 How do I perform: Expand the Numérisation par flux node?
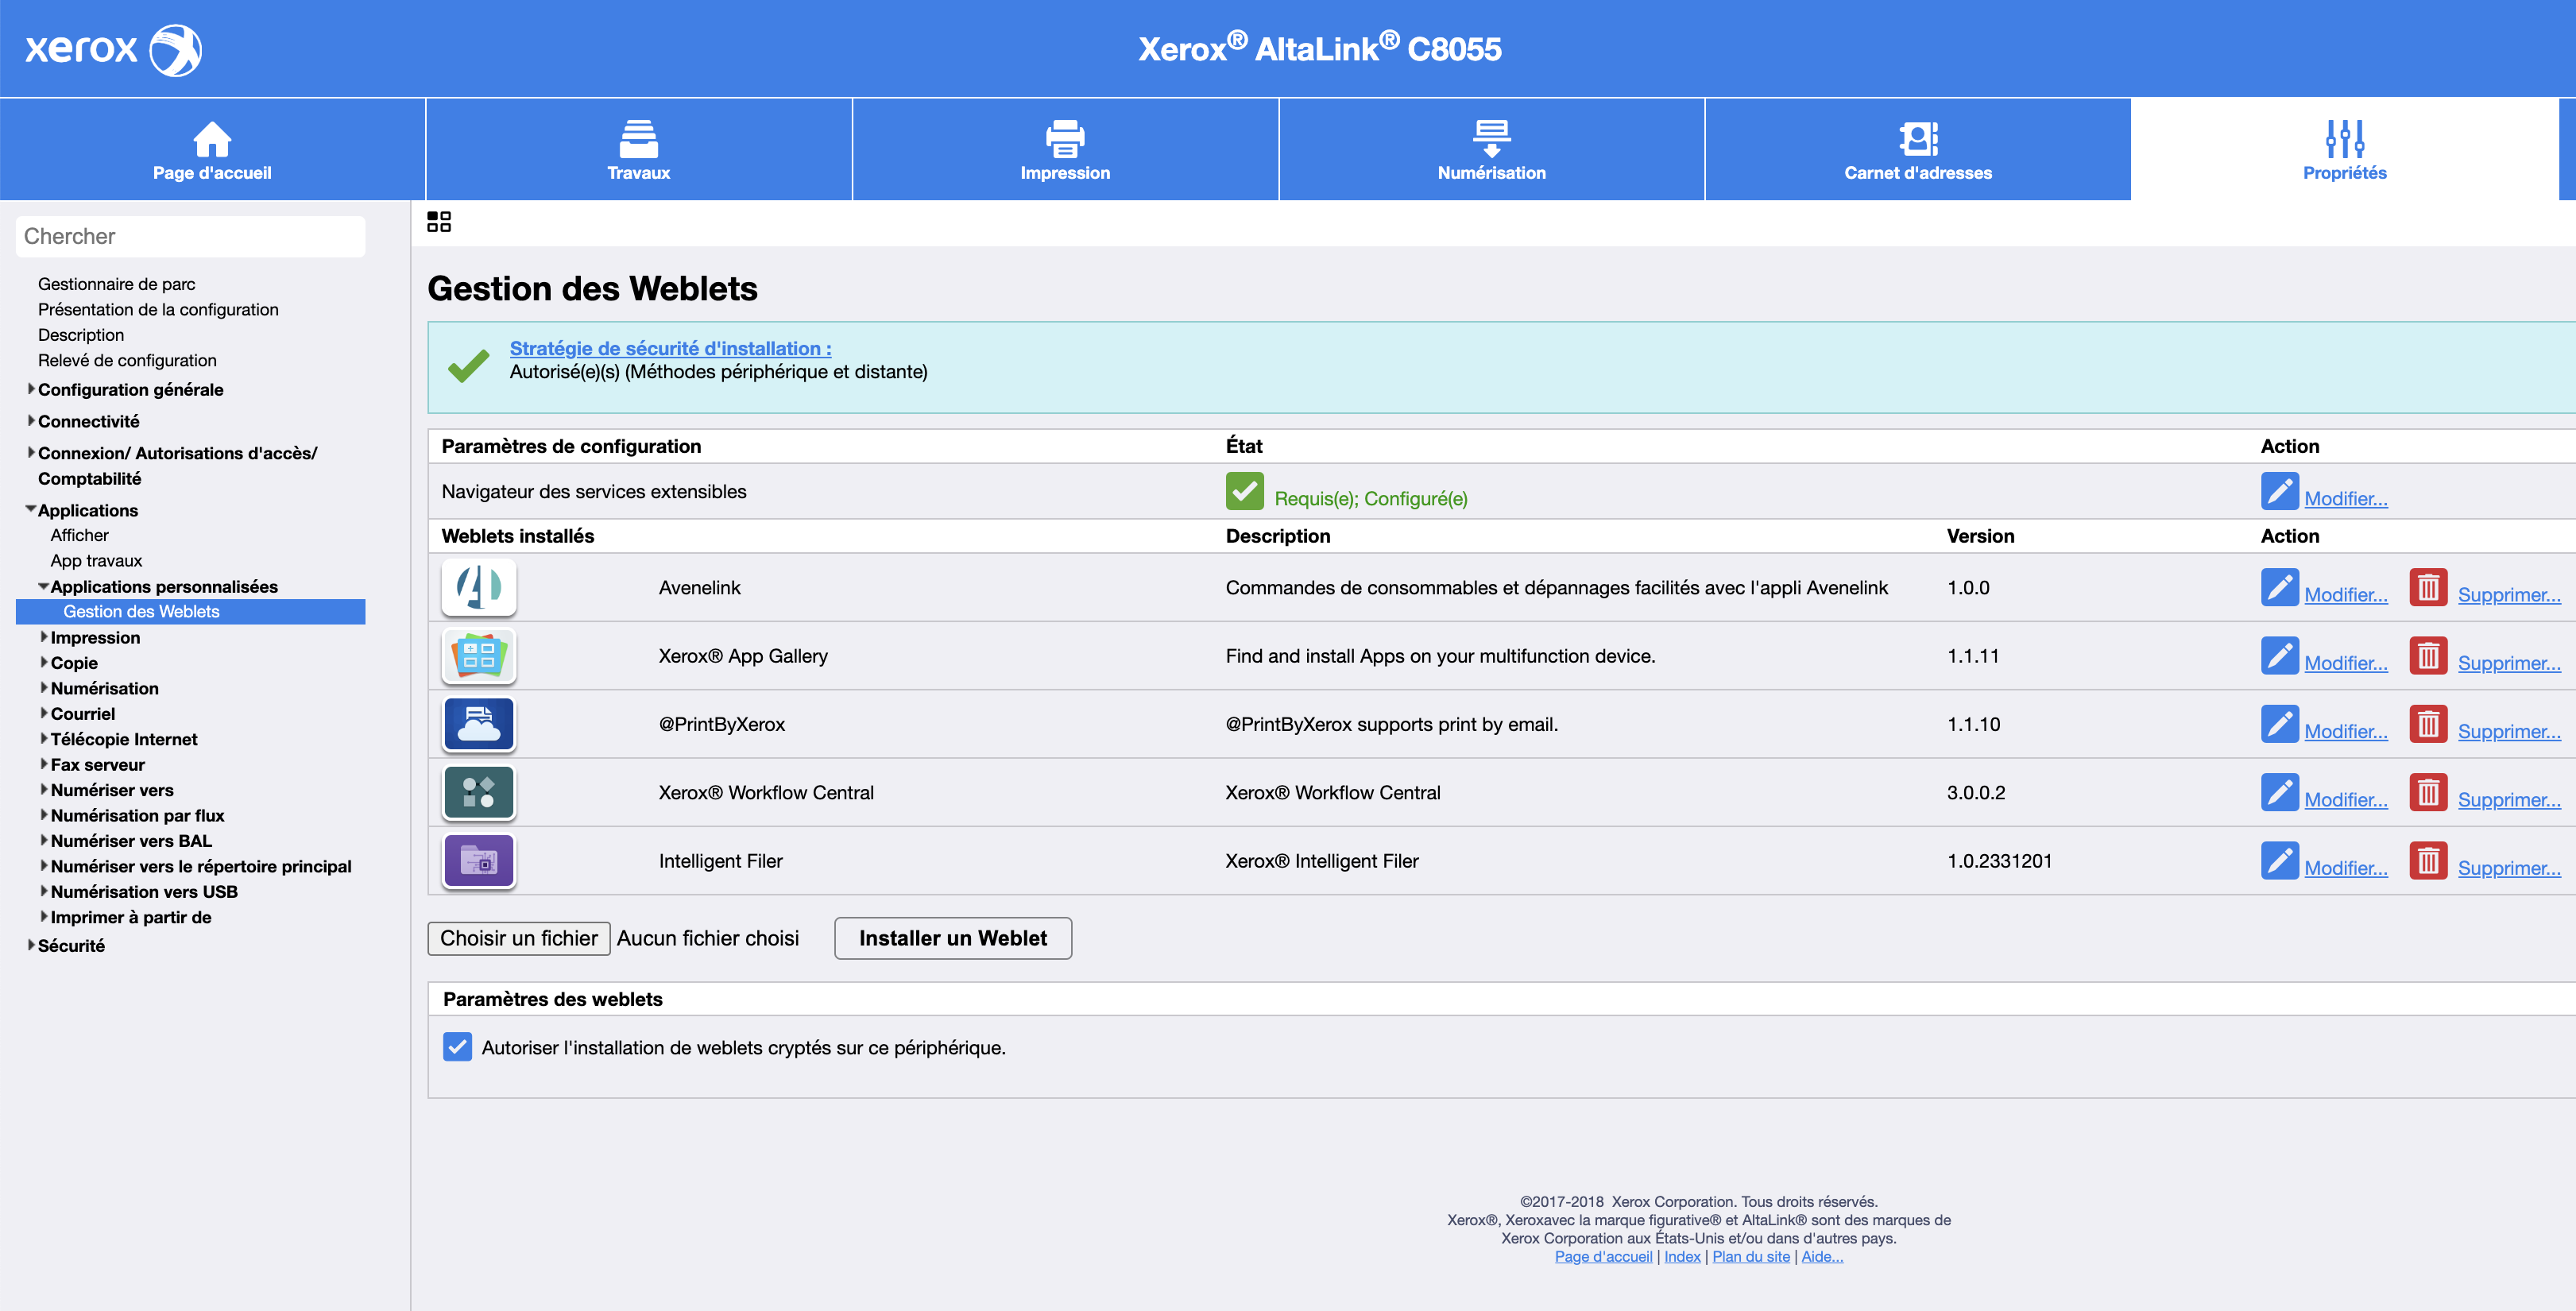[x=44, y=815]
